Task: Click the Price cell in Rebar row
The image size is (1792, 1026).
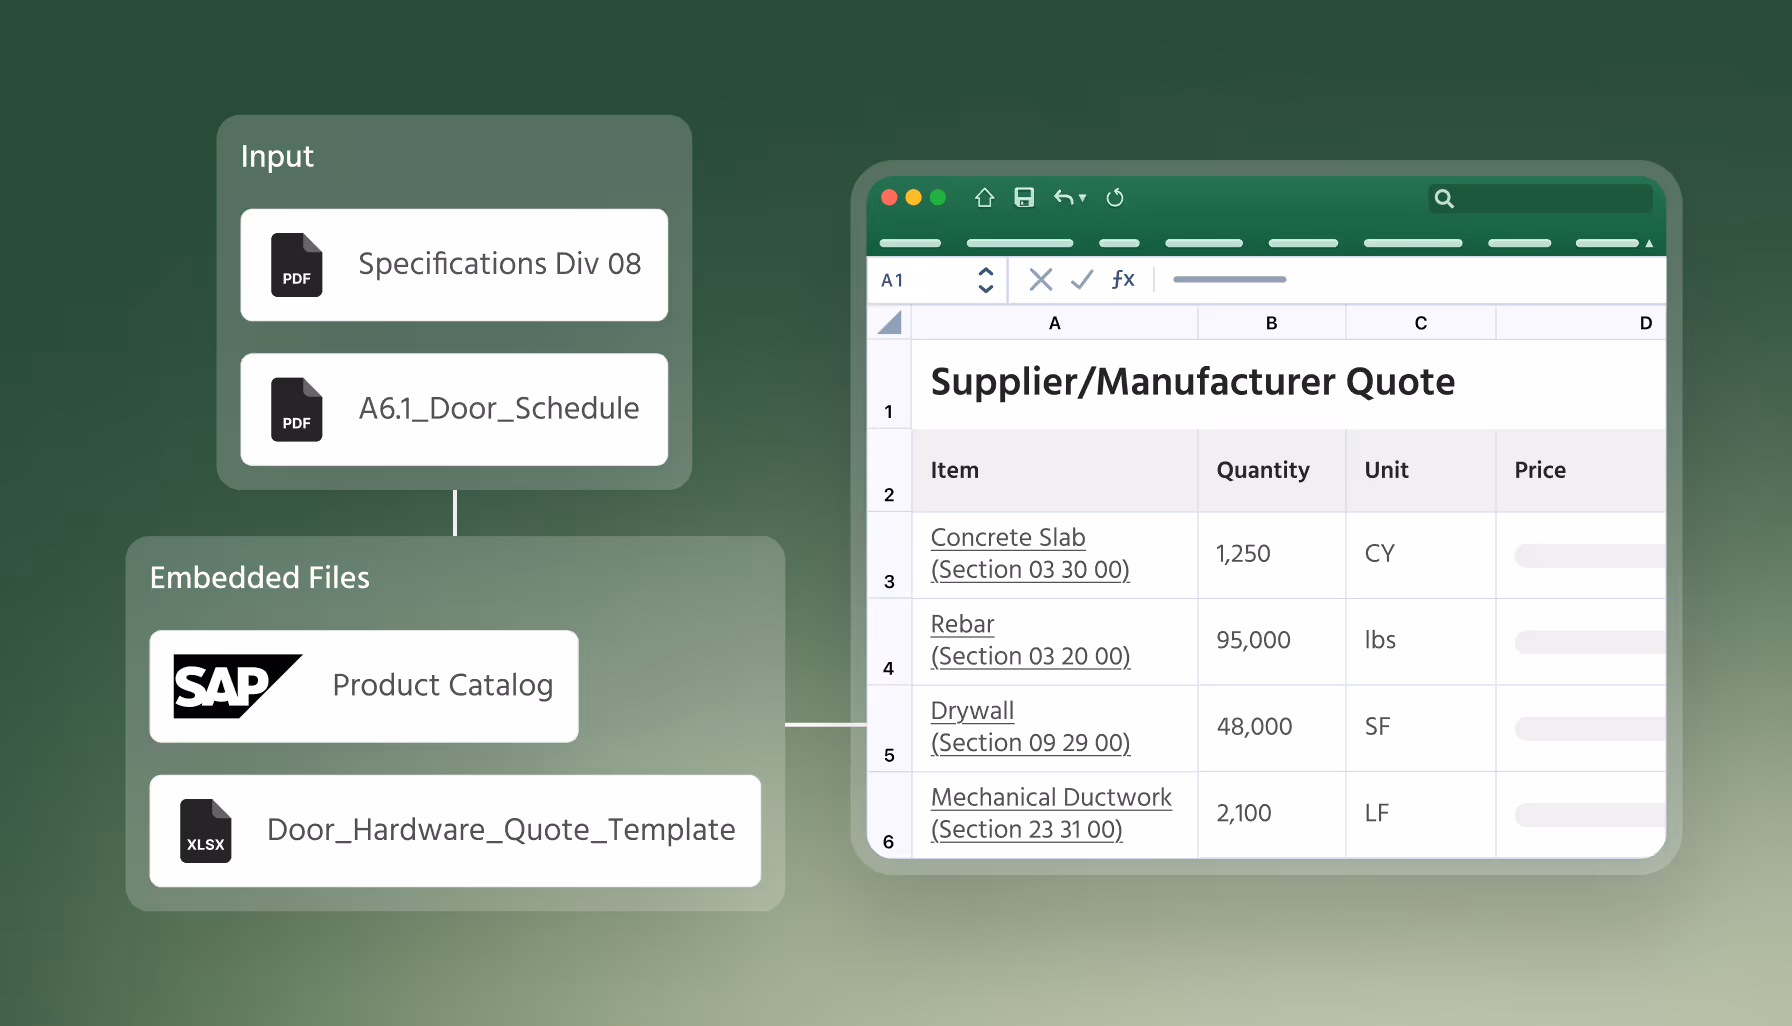Action: [1581, 642]
